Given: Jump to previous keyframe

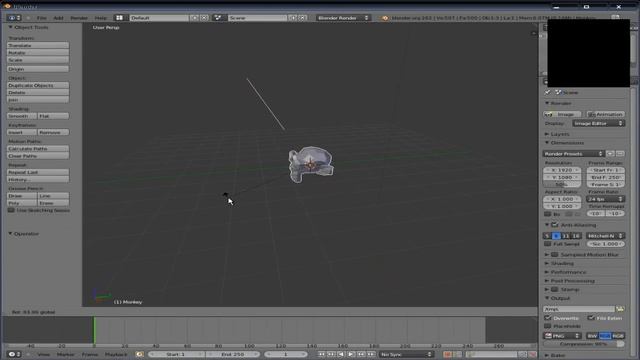Looking at the screenshot, I should (x=331, y=354).
